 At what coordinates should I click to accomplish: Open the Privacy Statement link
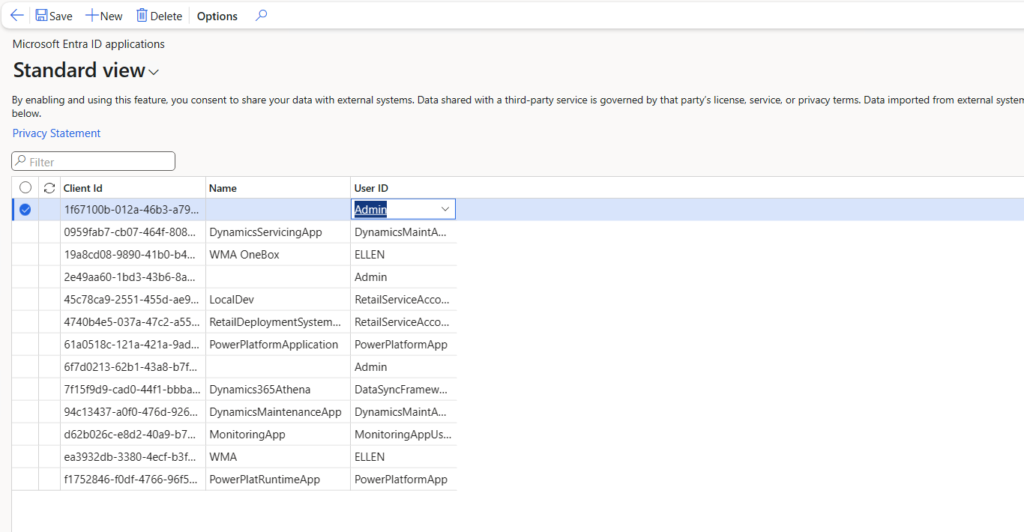(x=56, y=133)
